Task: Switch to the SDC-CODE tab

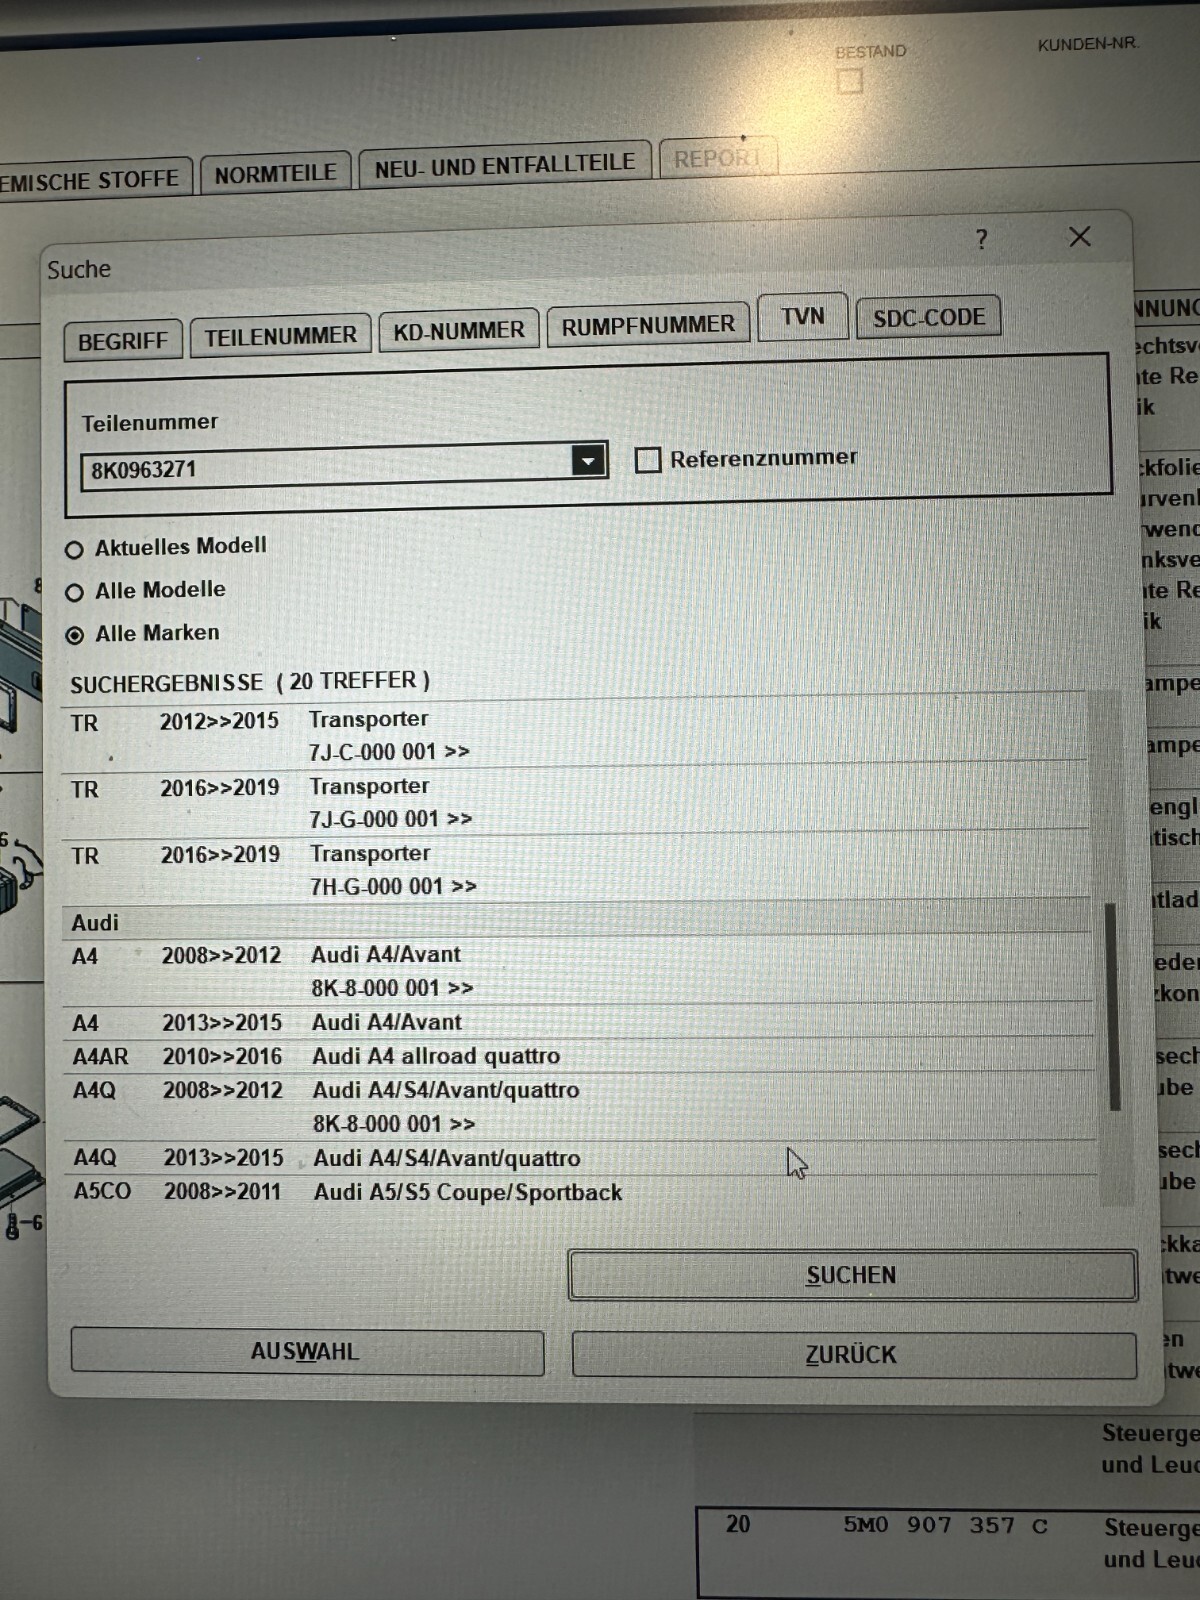Action: [928, 318]
